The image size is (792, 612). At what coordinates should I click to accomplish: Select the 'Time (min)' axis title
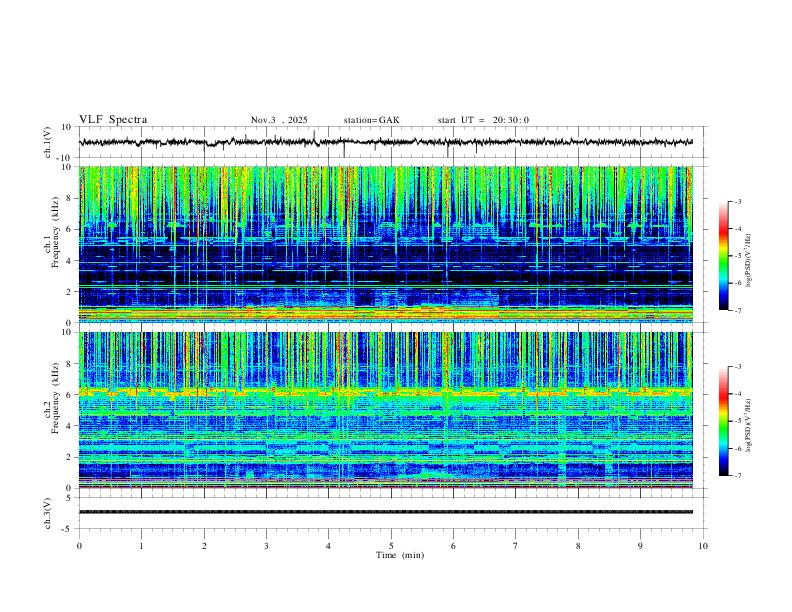[400, 555]
